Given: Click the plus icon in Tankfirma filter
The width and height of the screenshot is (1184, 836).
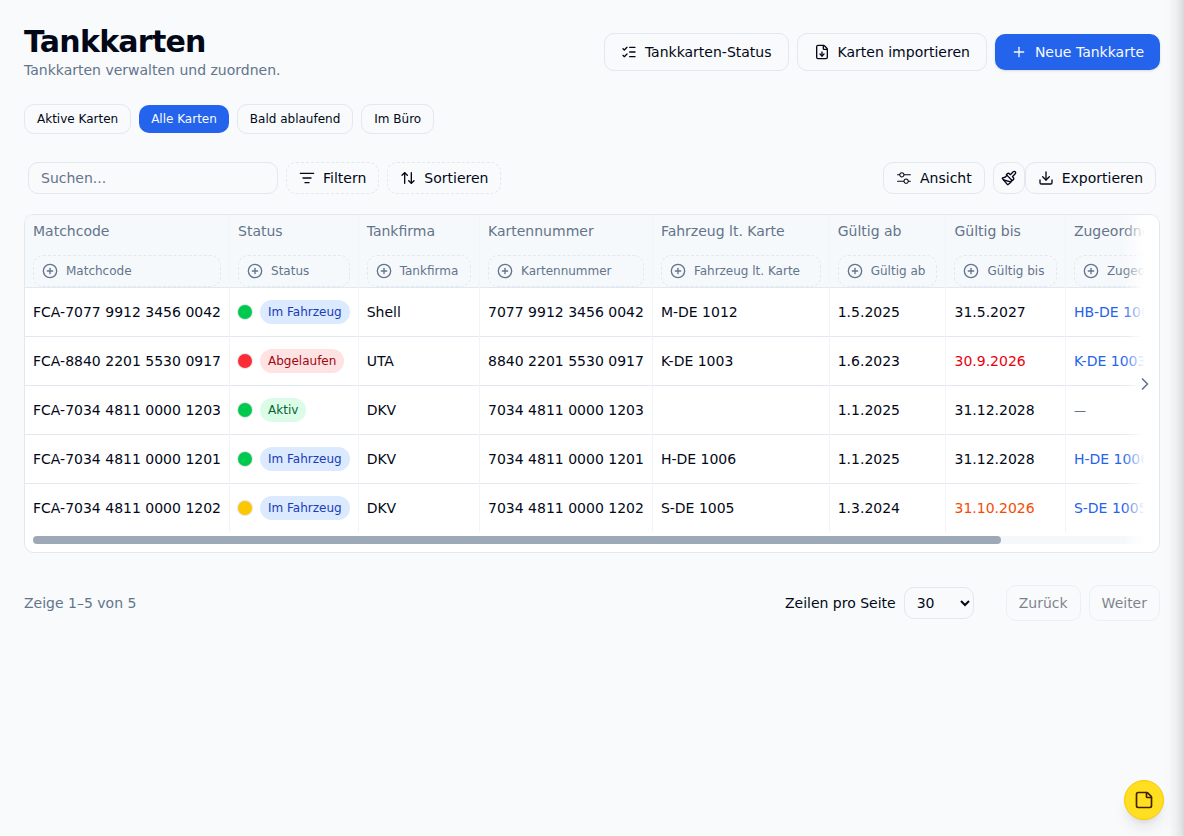Looking at the screenshot, I should (x=384, y=271).
